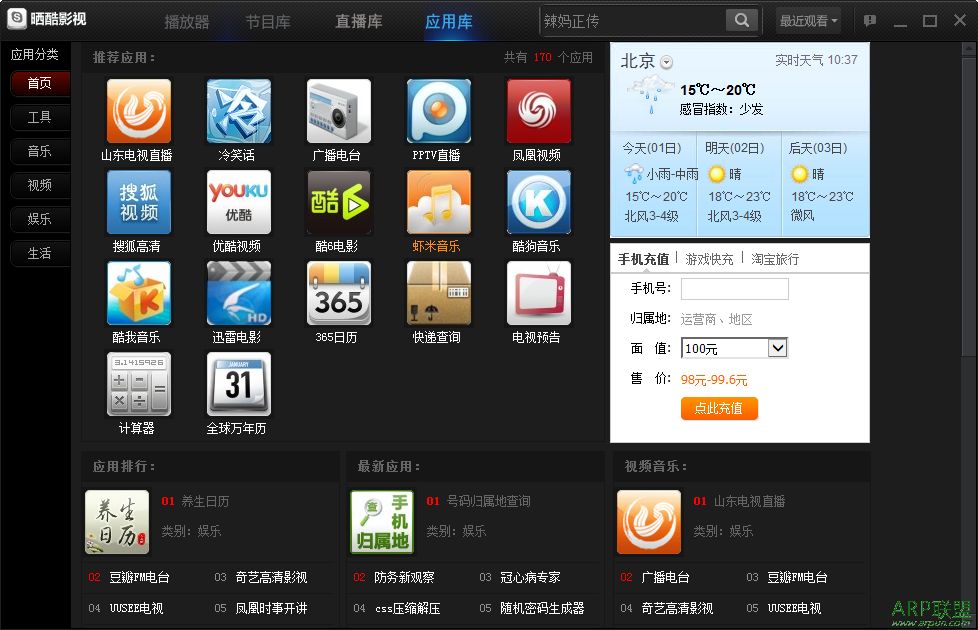Open 随机密码生成器 in newest apps
The width and height of the screenshot is (978, 630).
coord(542,608)
